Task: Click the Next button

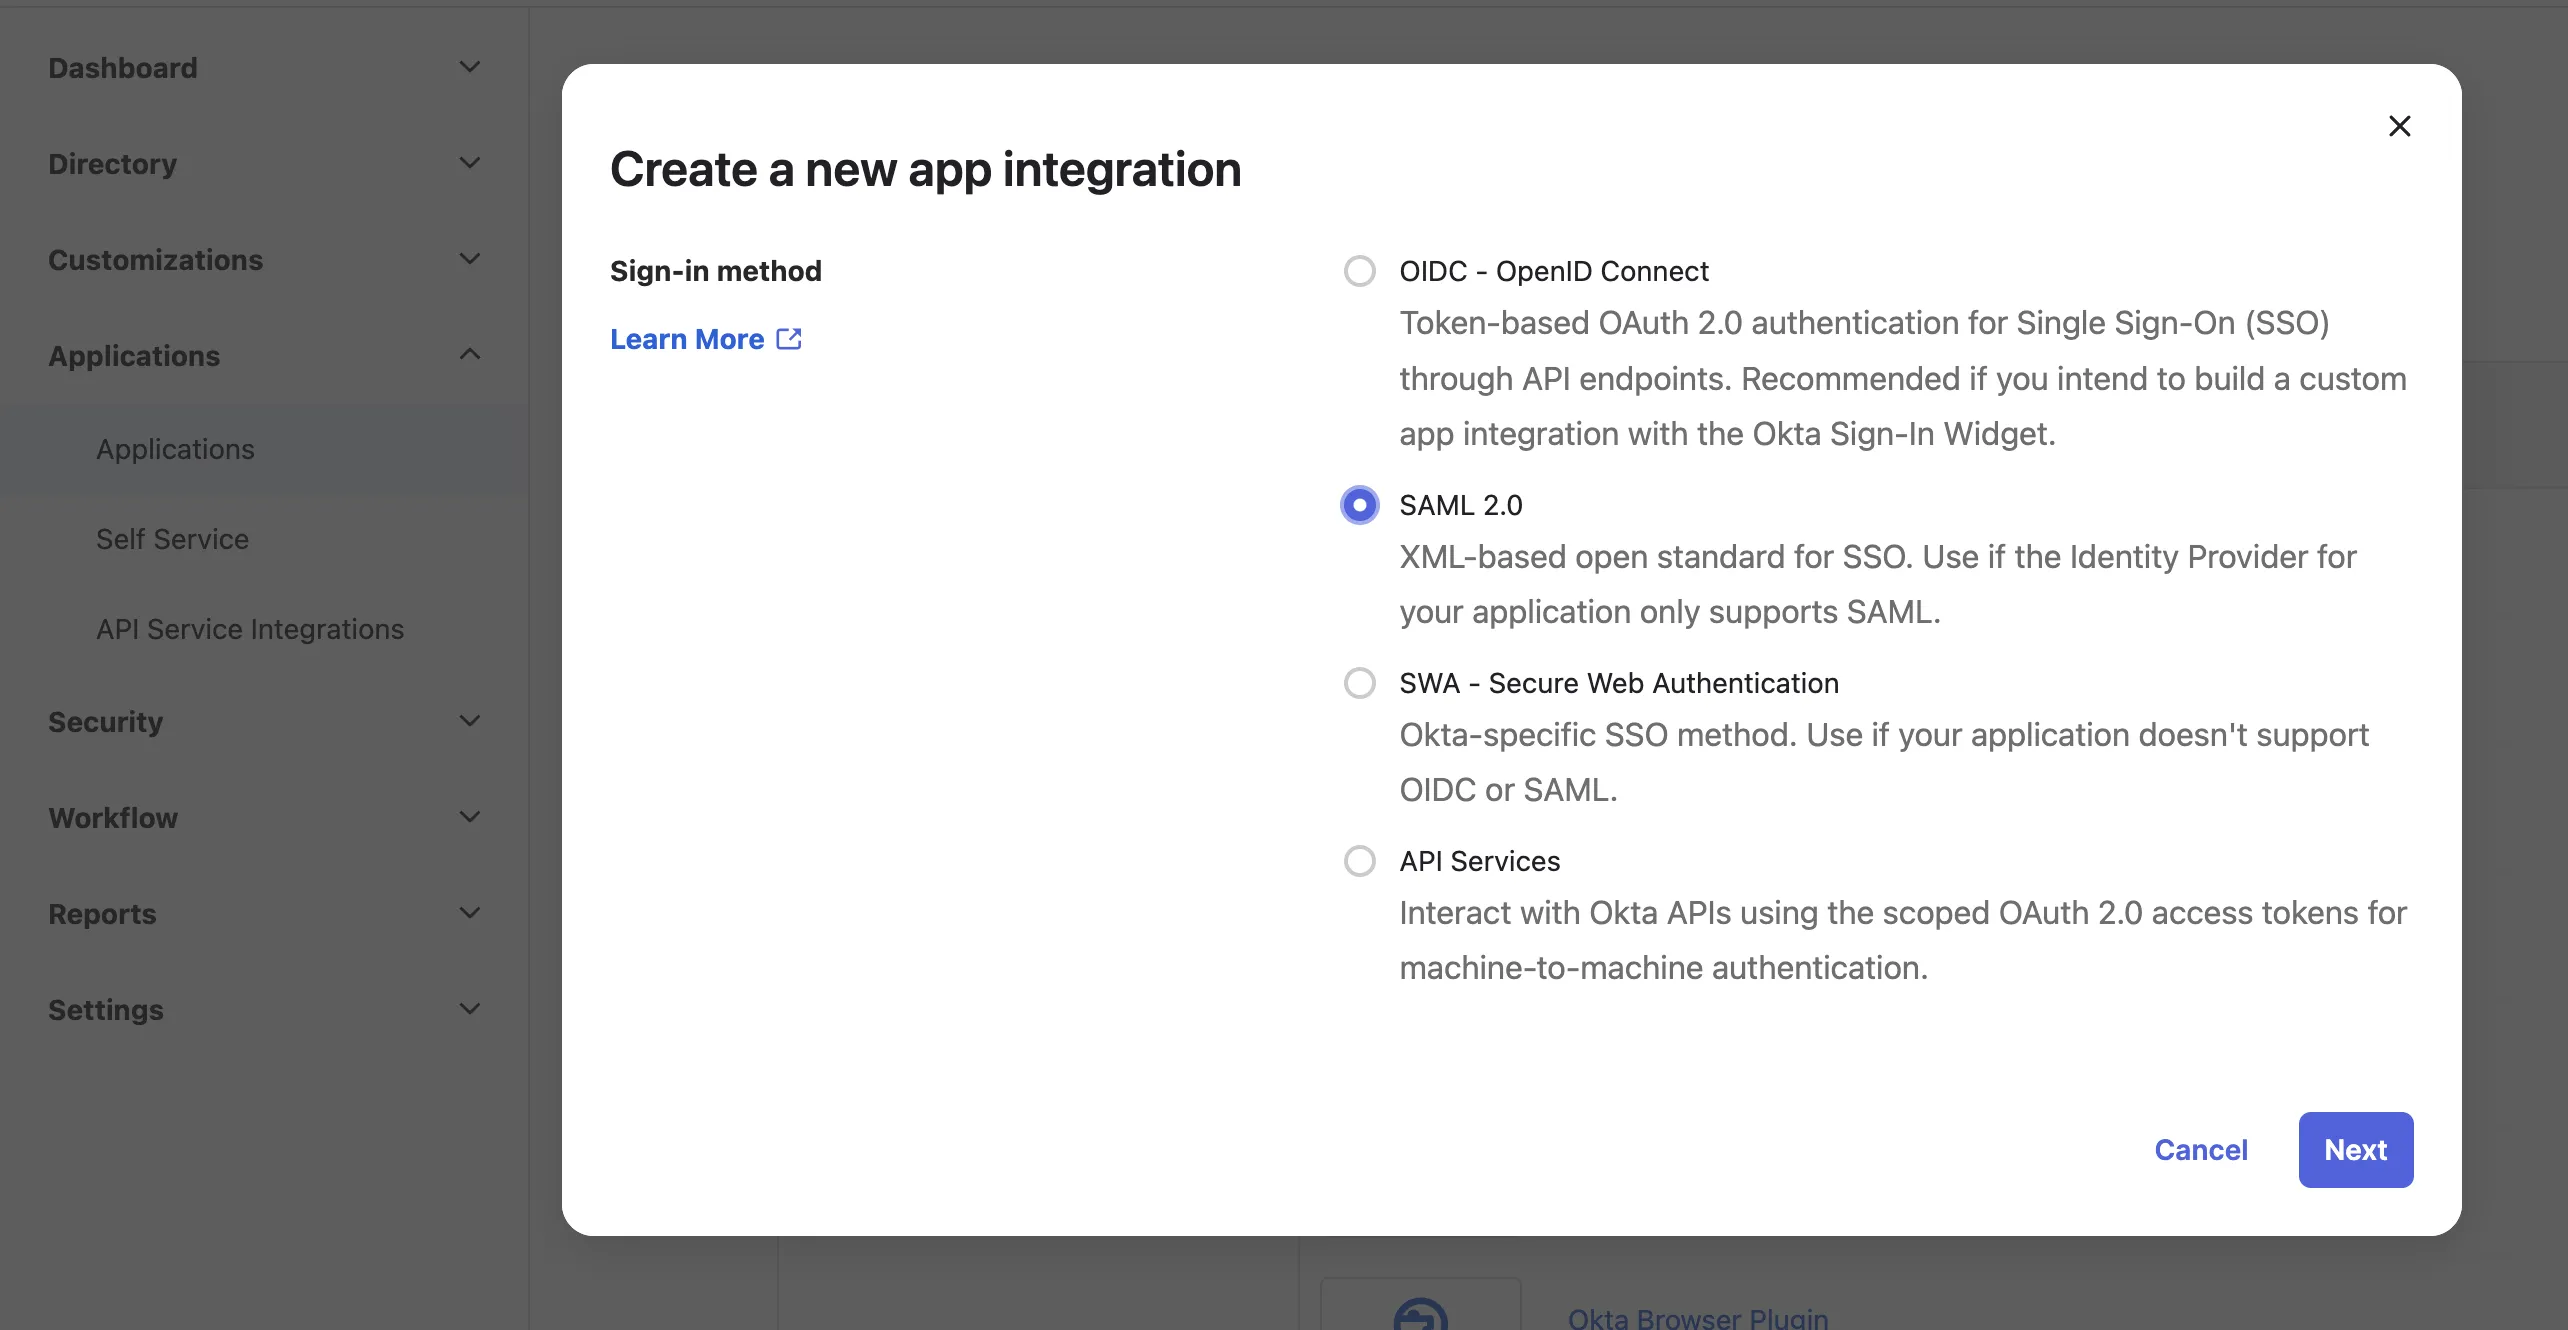Action: point(2355,1149)
